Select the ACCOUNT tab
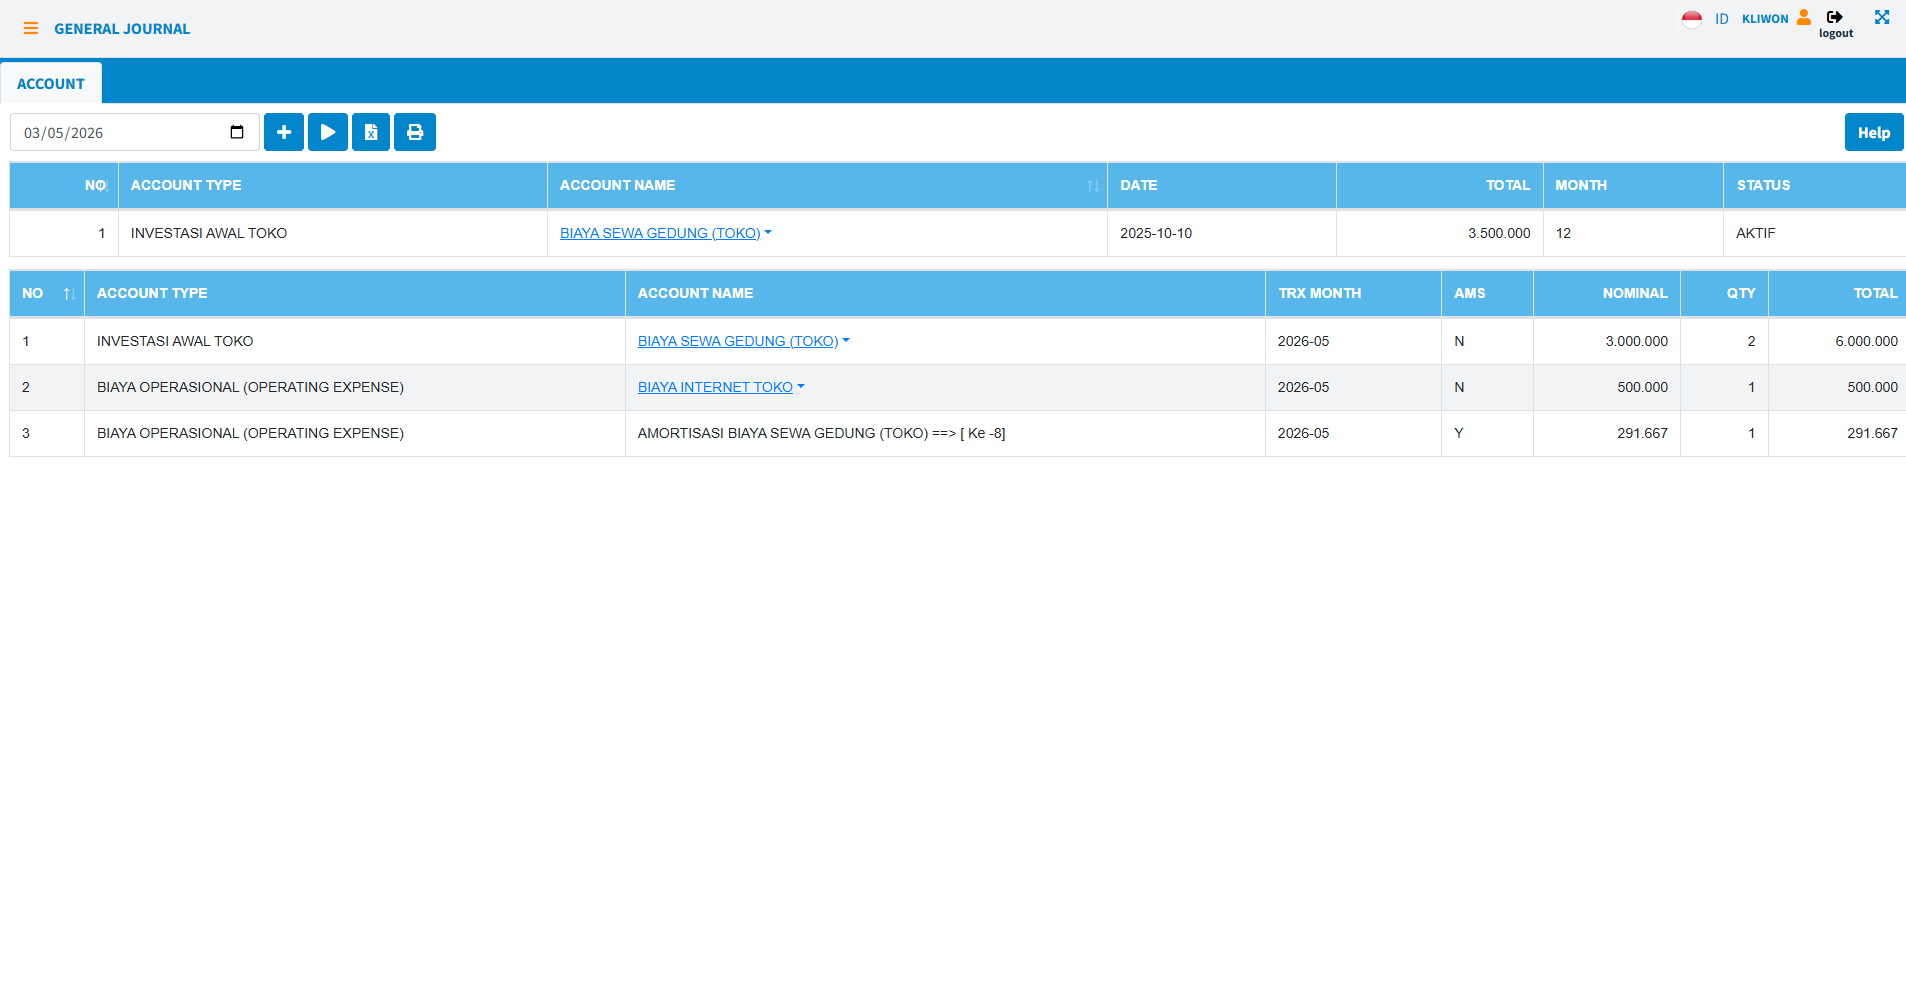This screenshot has width=1906, height=992. tap(51, 84)
